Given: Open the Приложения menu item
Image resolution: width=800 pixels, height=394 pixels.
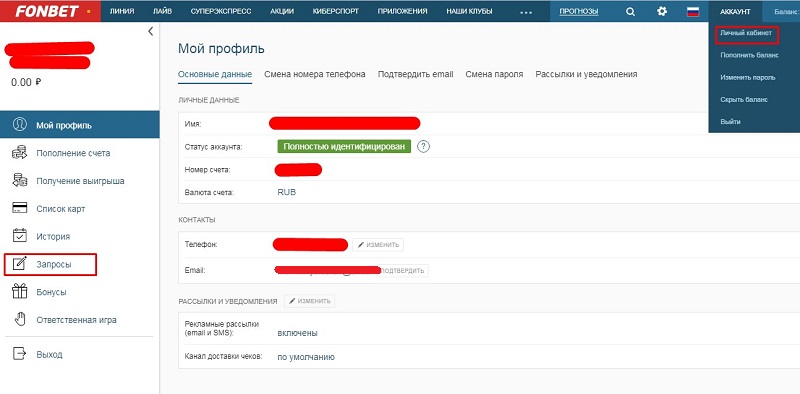Looking at the screenshot, I should point(403,11).
